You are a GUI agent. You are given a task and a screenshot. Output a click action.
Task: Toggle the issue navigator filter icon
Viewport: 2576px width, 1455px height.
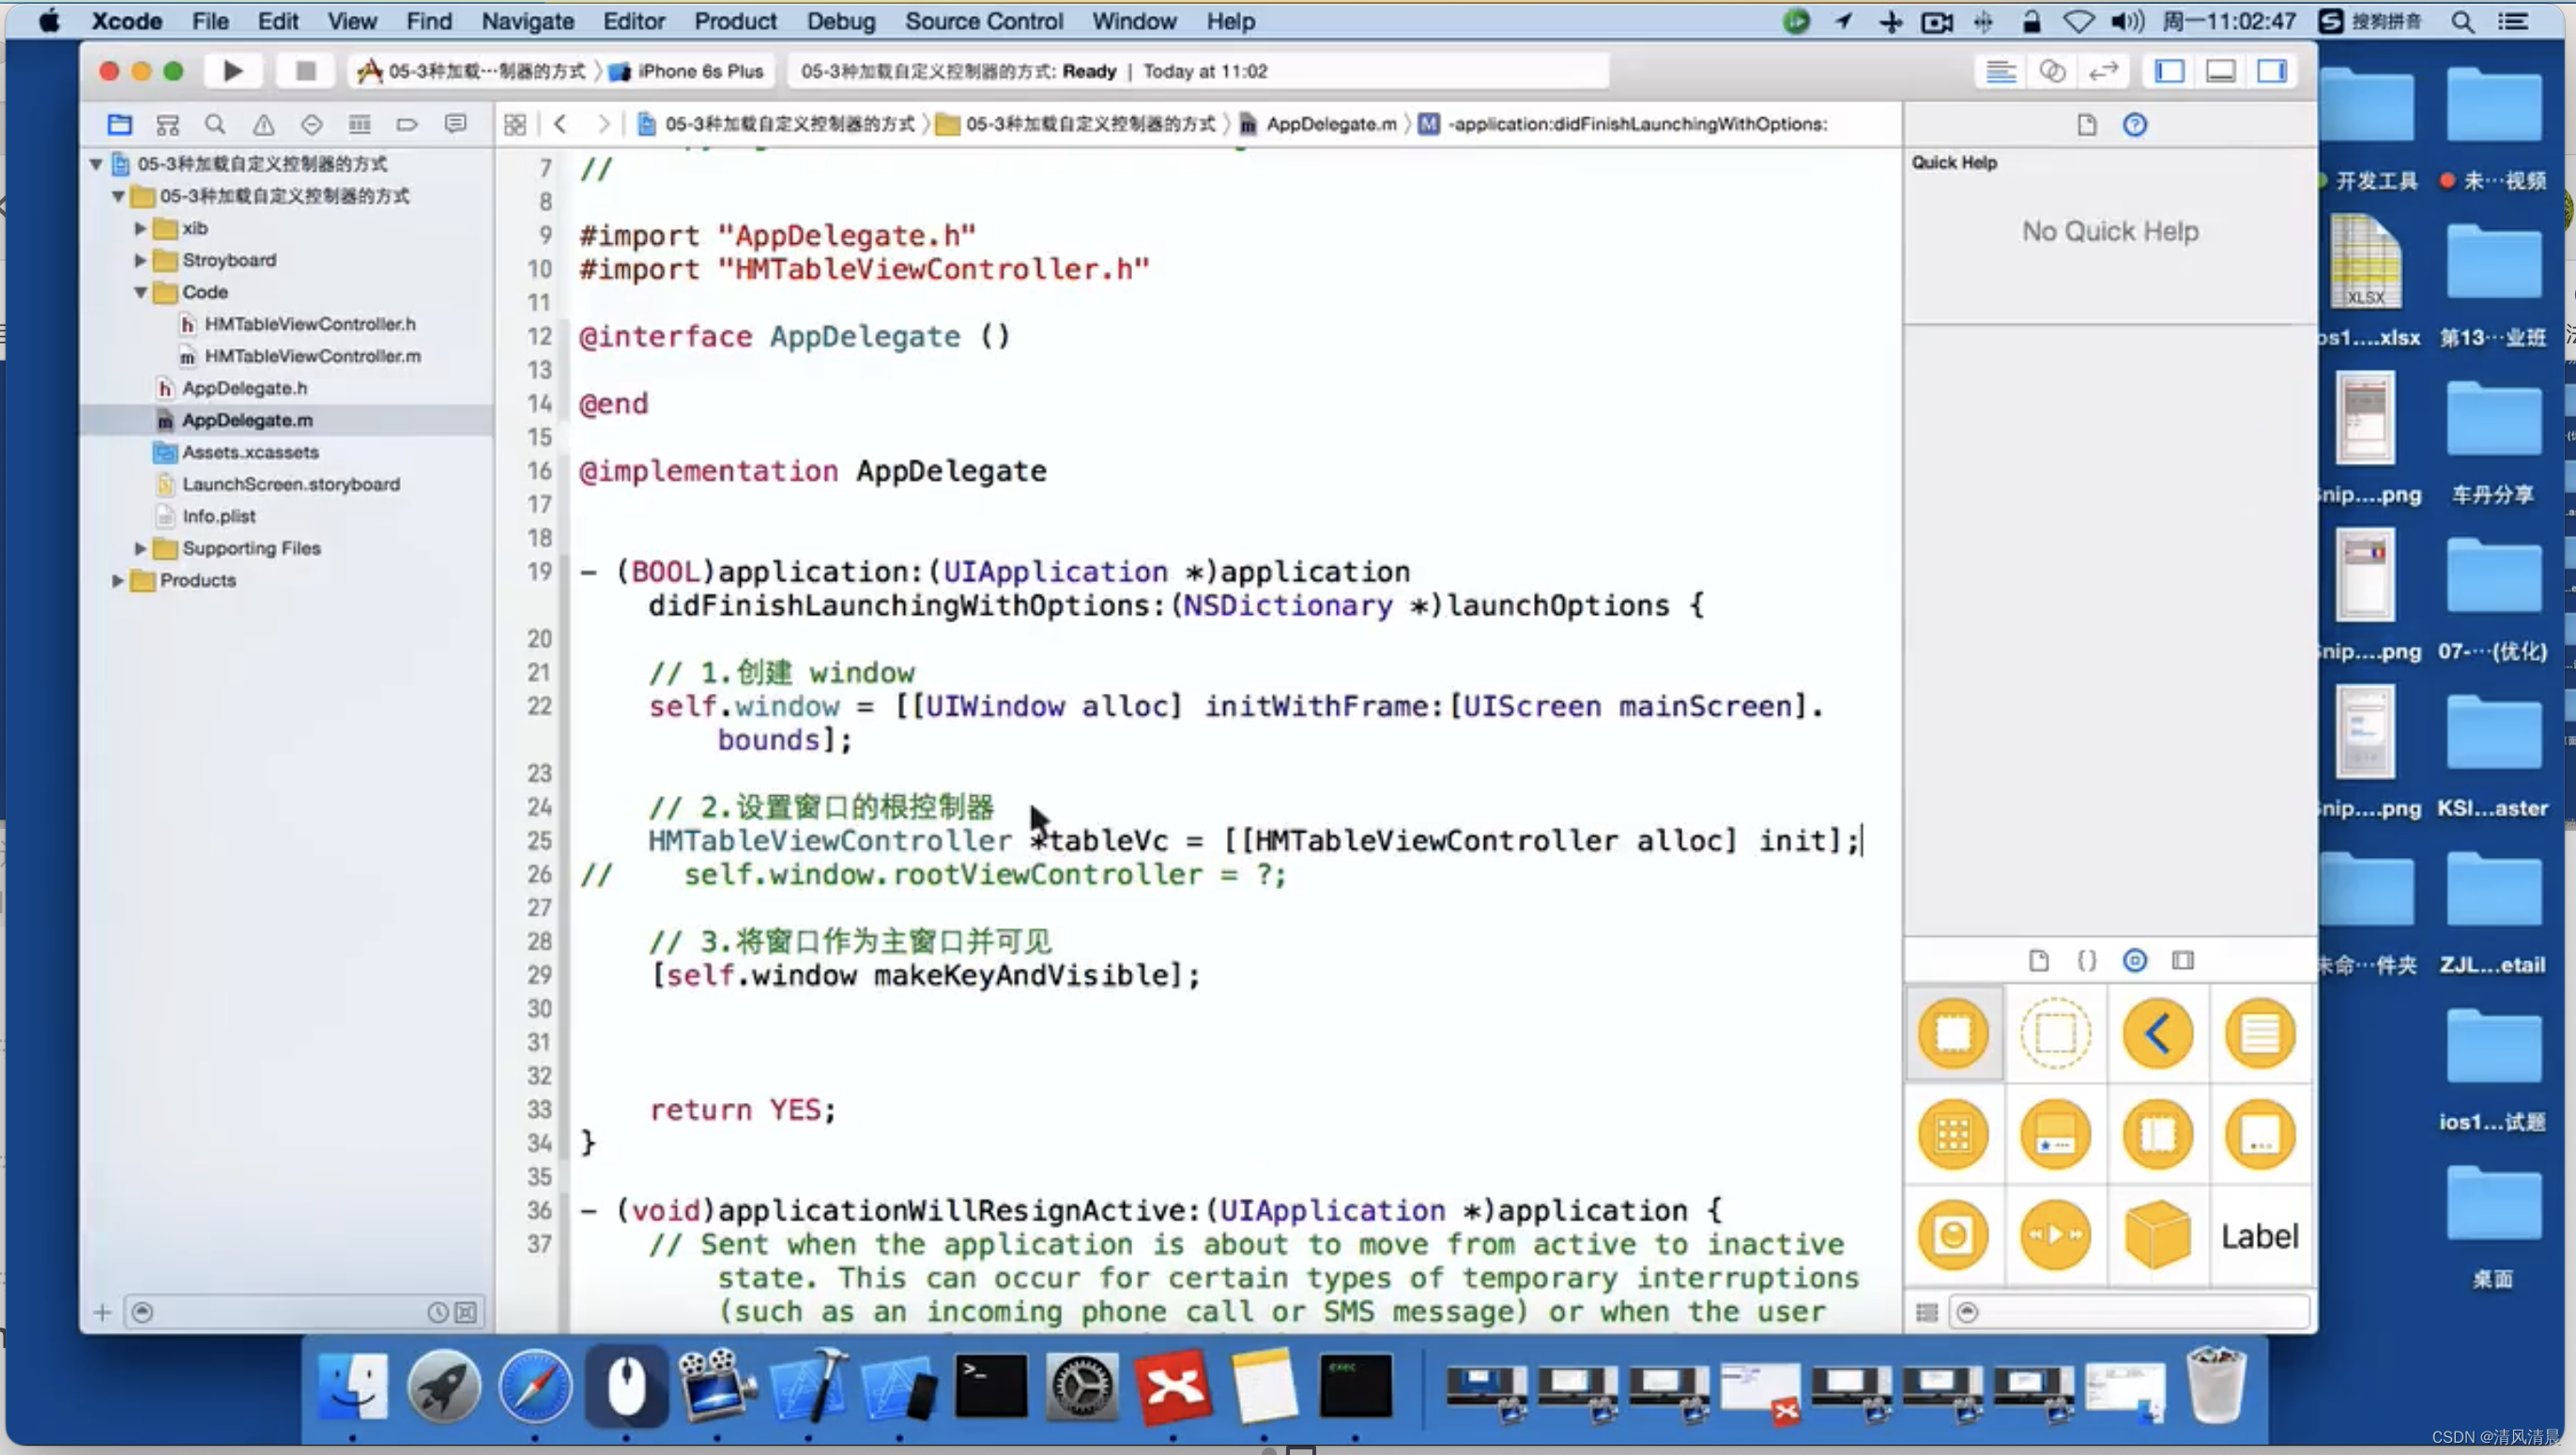coord(262,124)
